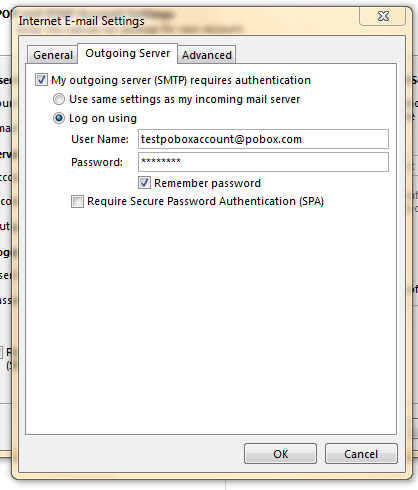Focus the Password input field
Image resolution: width=418 pixels, height=490 pixels.
coord(263,162)
